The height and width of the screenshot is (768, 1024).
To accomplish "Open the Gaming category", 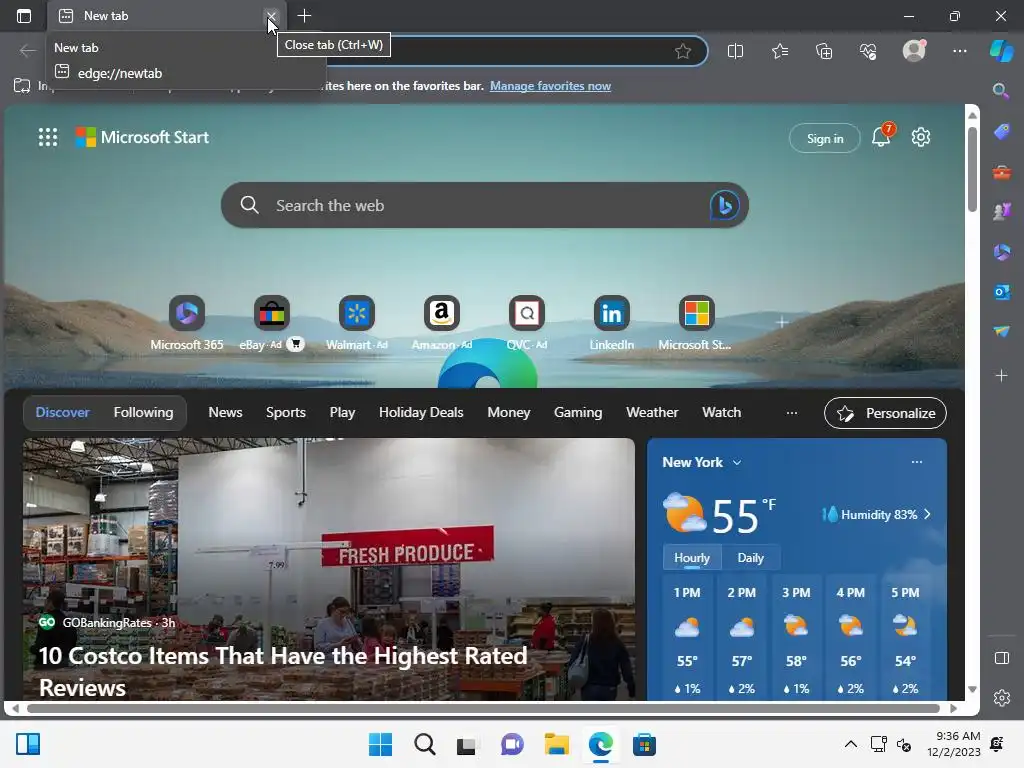I will click(578, 413).
